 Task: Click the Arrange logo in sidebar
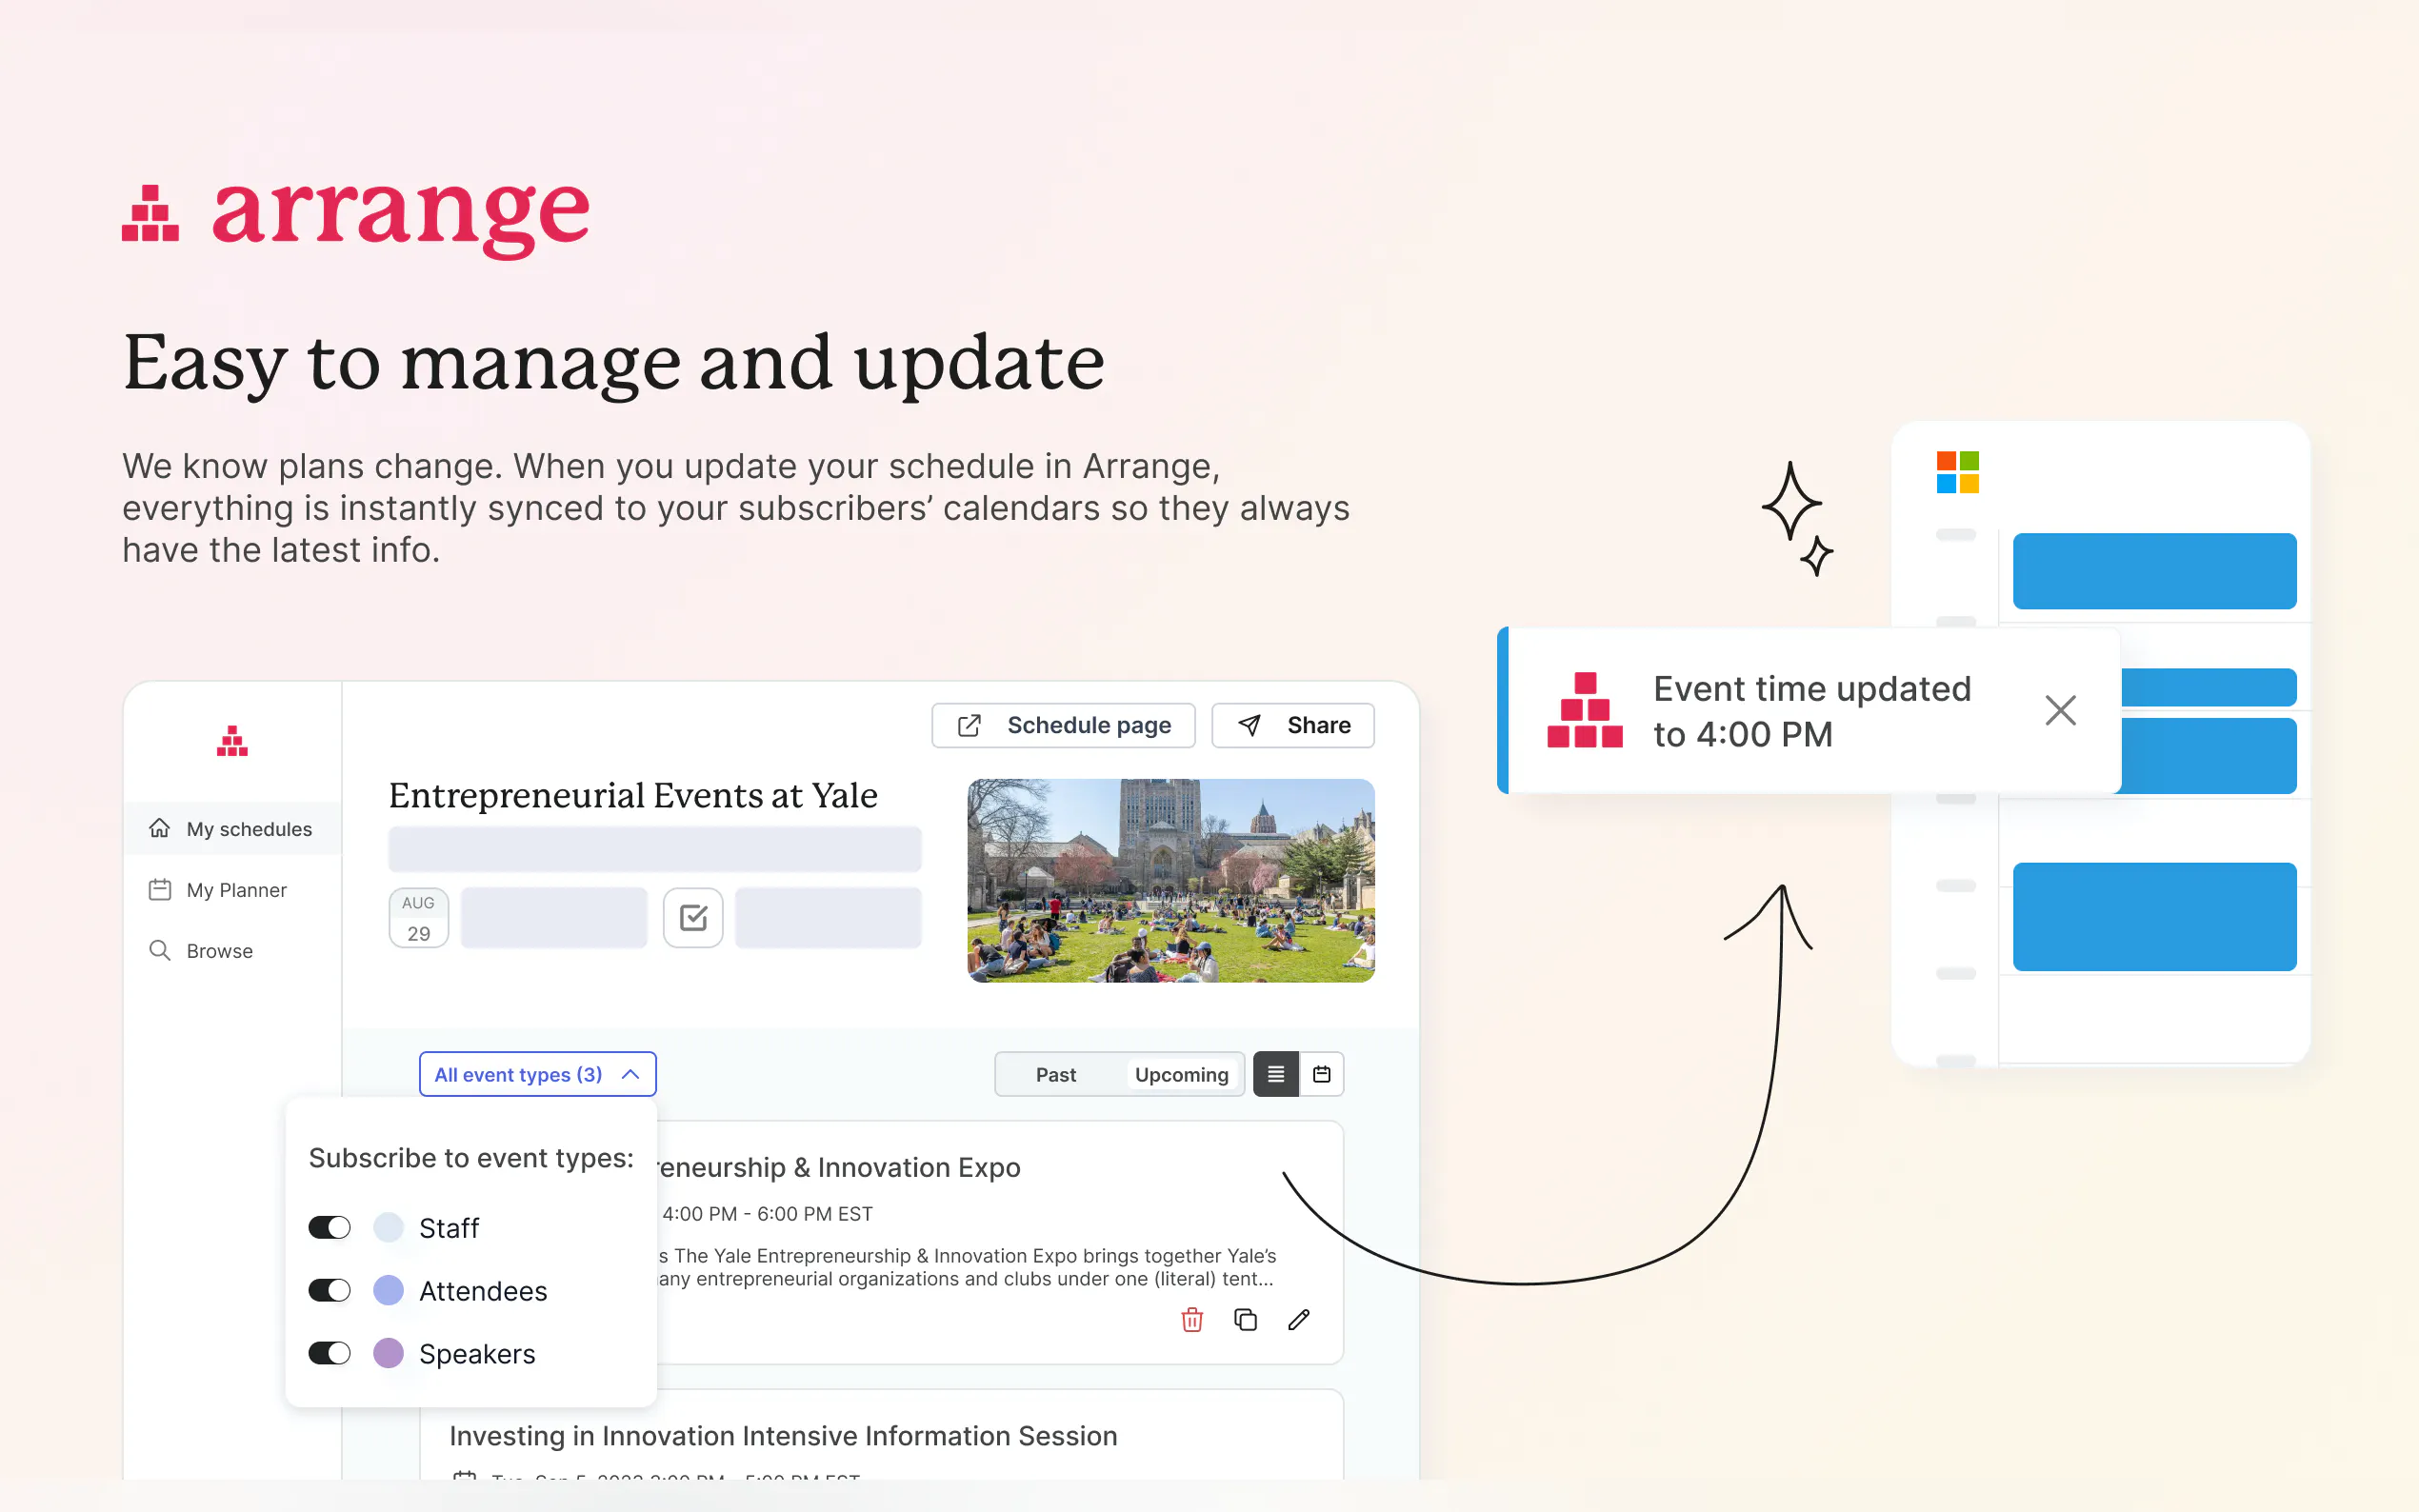tap(232, 741)
